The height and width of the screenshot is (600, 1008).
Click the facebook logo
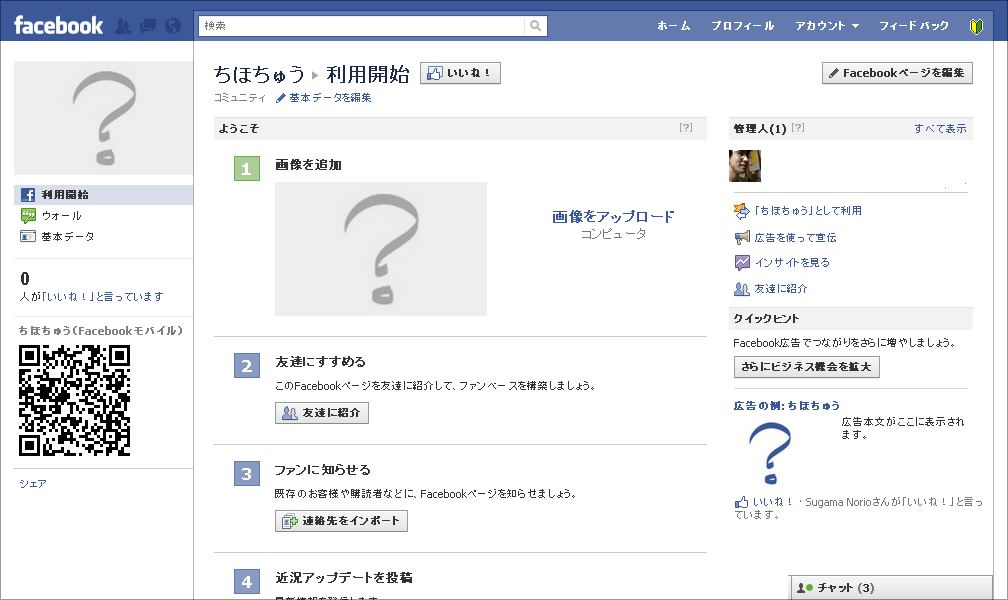point(58,26)
